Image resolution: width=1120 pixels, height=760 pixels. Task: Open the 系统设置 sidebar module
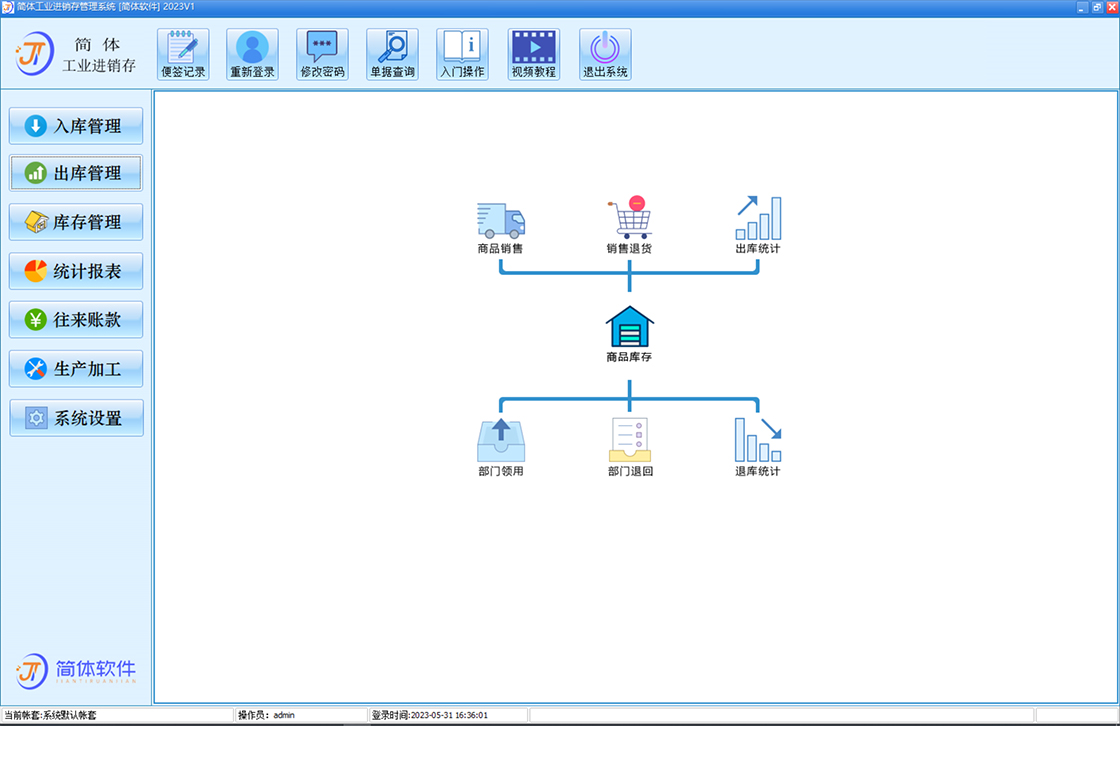[x=76, y=418]
